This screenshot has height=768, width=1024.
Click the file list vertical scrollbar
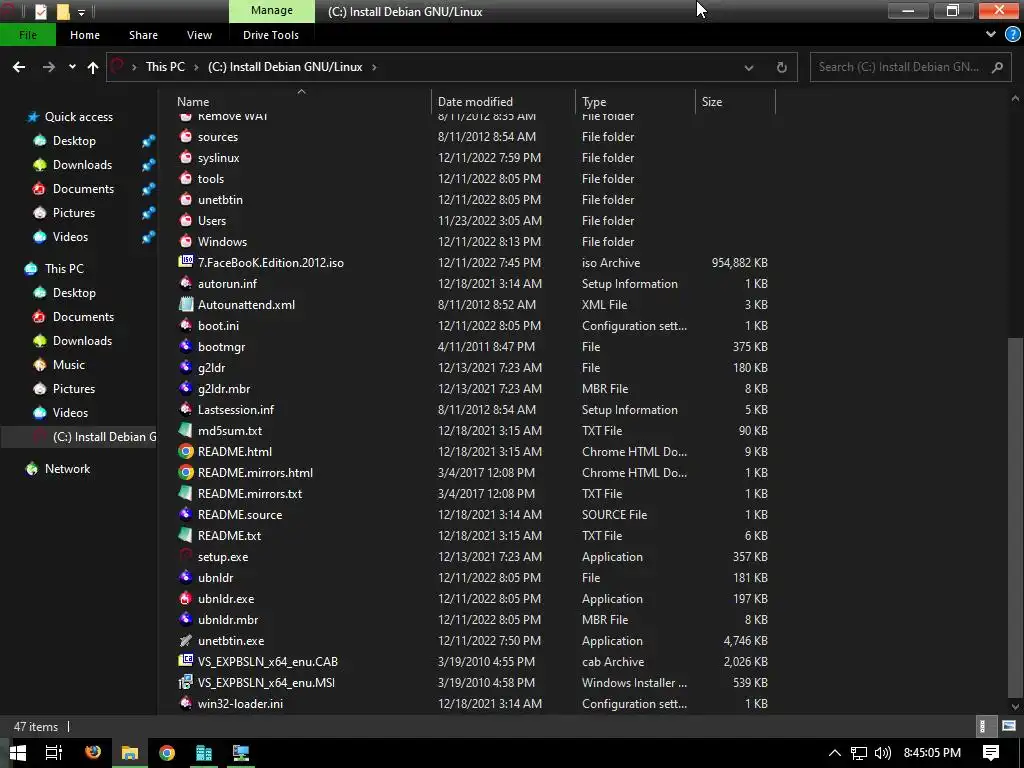coord(1014,519)
